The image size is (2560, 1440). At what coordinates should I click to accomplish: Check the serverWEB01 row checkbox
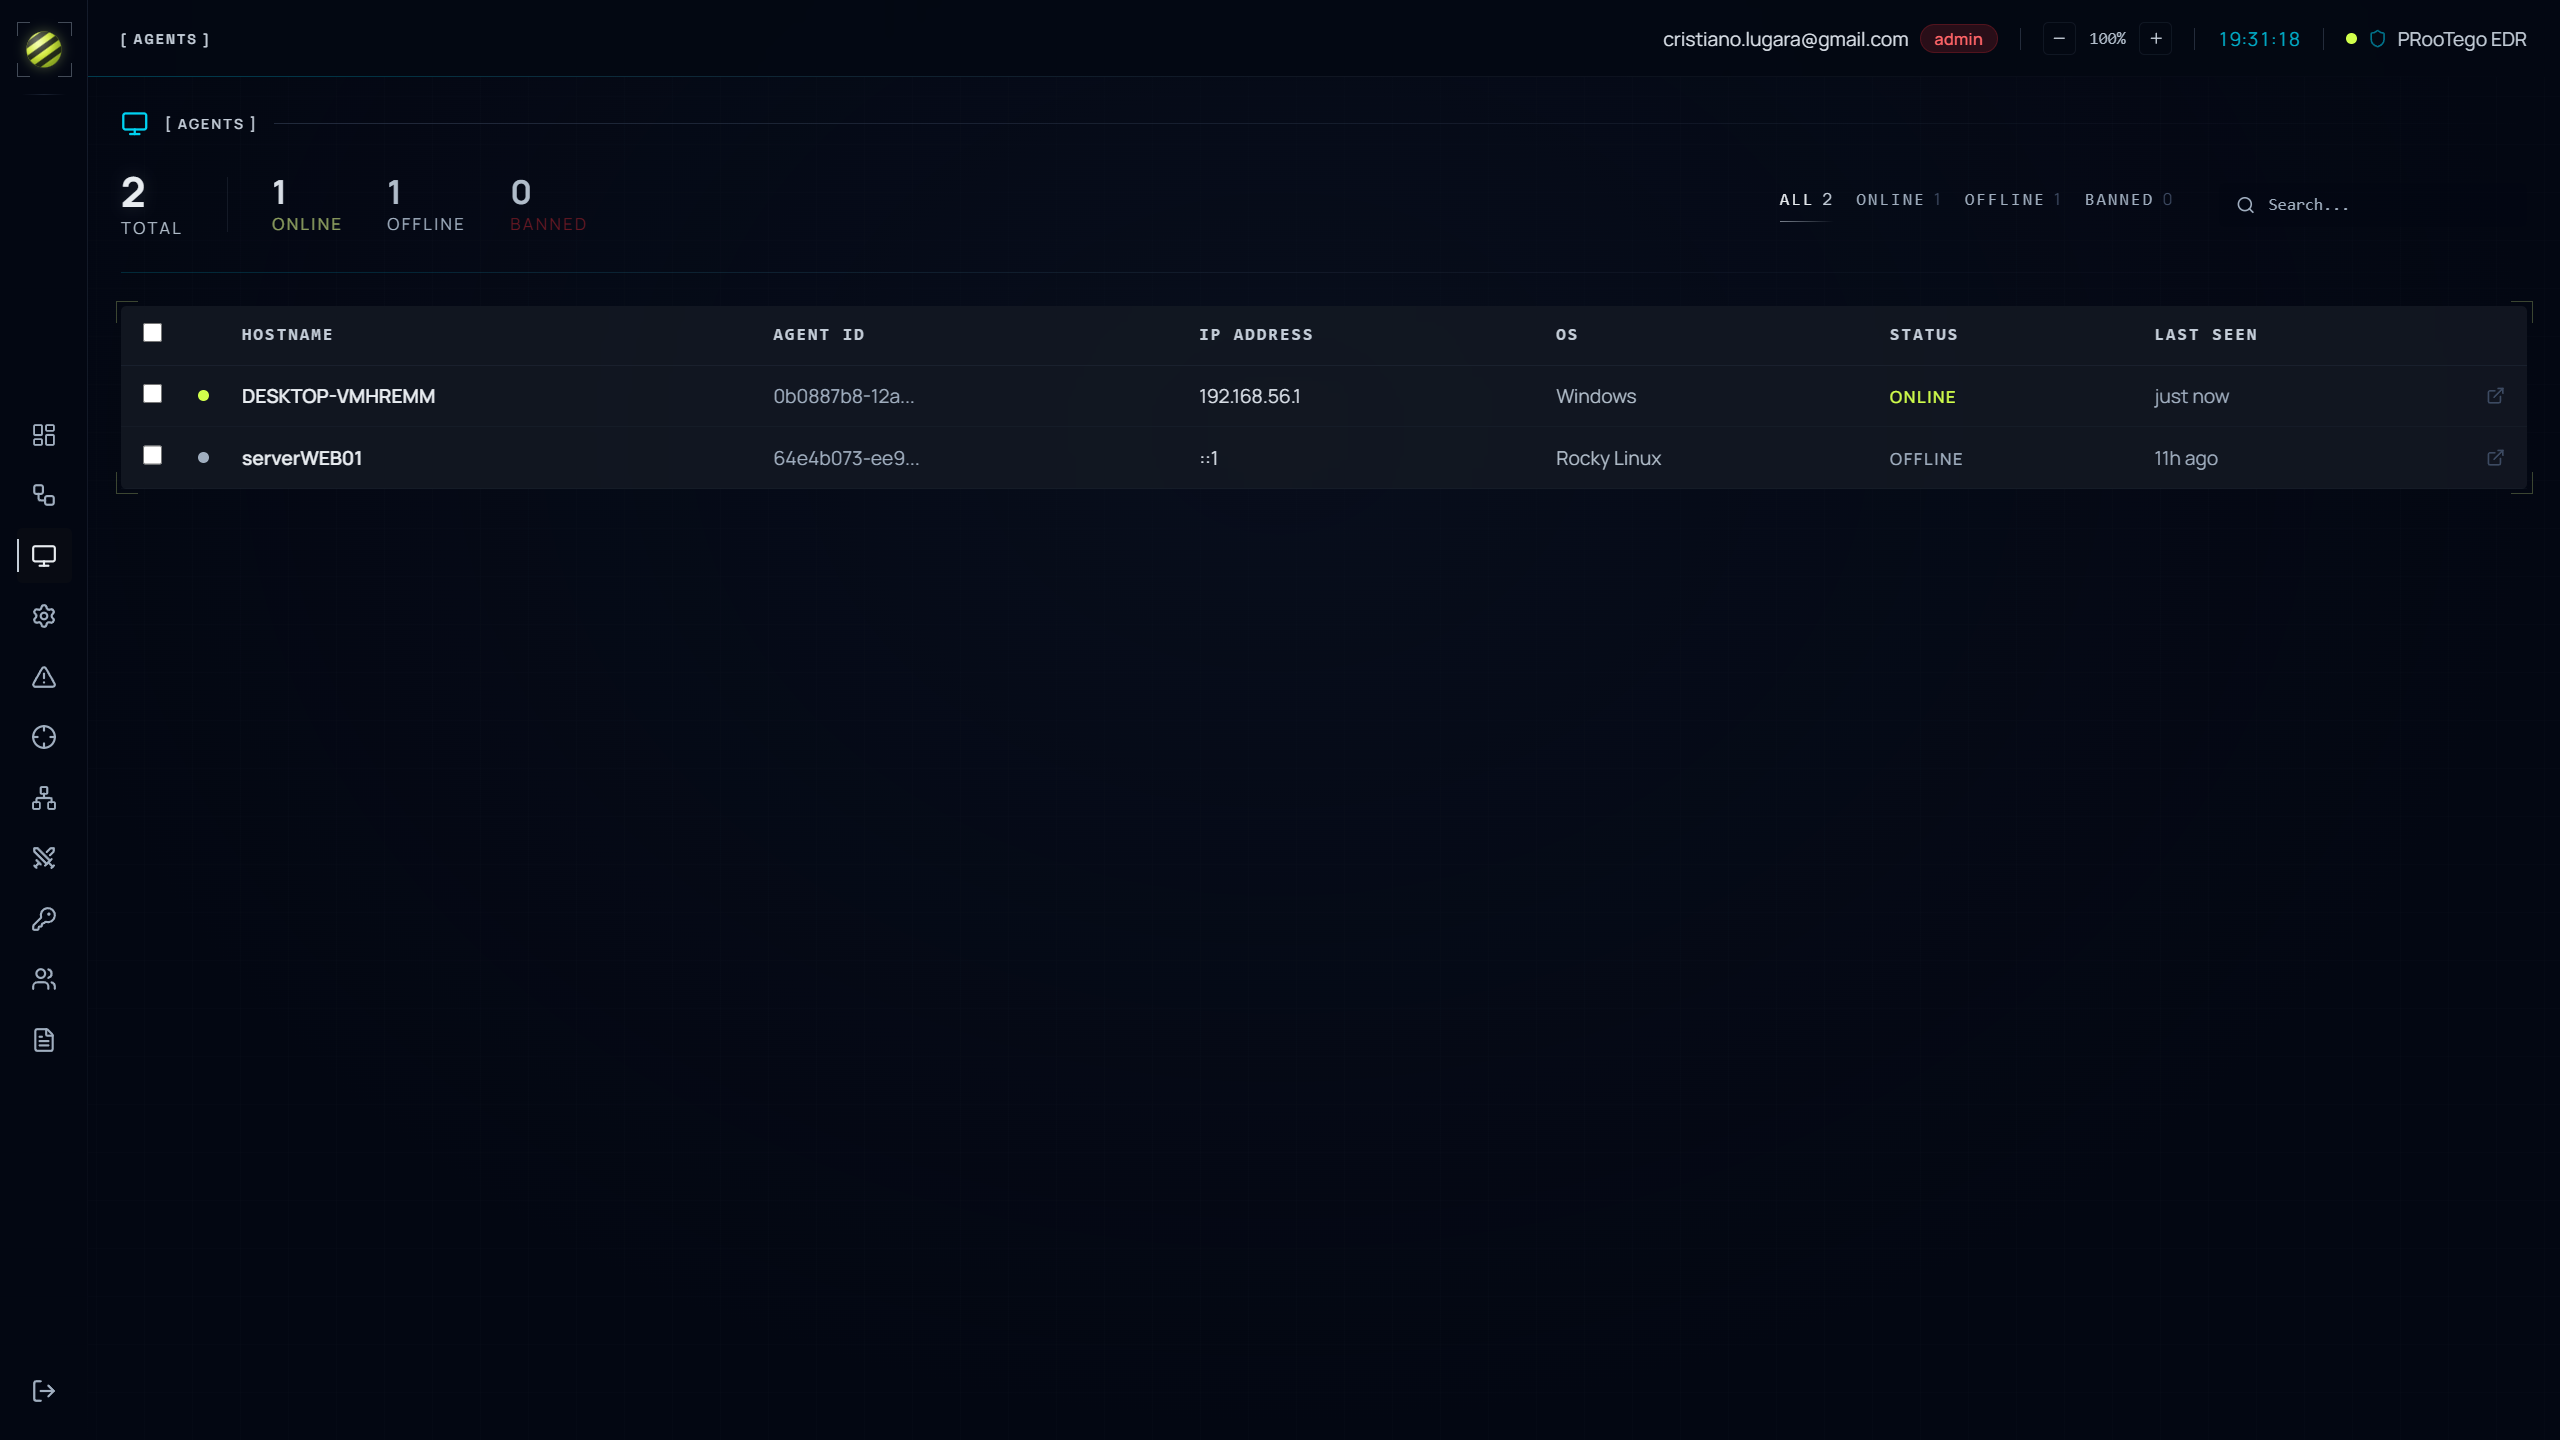(x=152, y=456)
